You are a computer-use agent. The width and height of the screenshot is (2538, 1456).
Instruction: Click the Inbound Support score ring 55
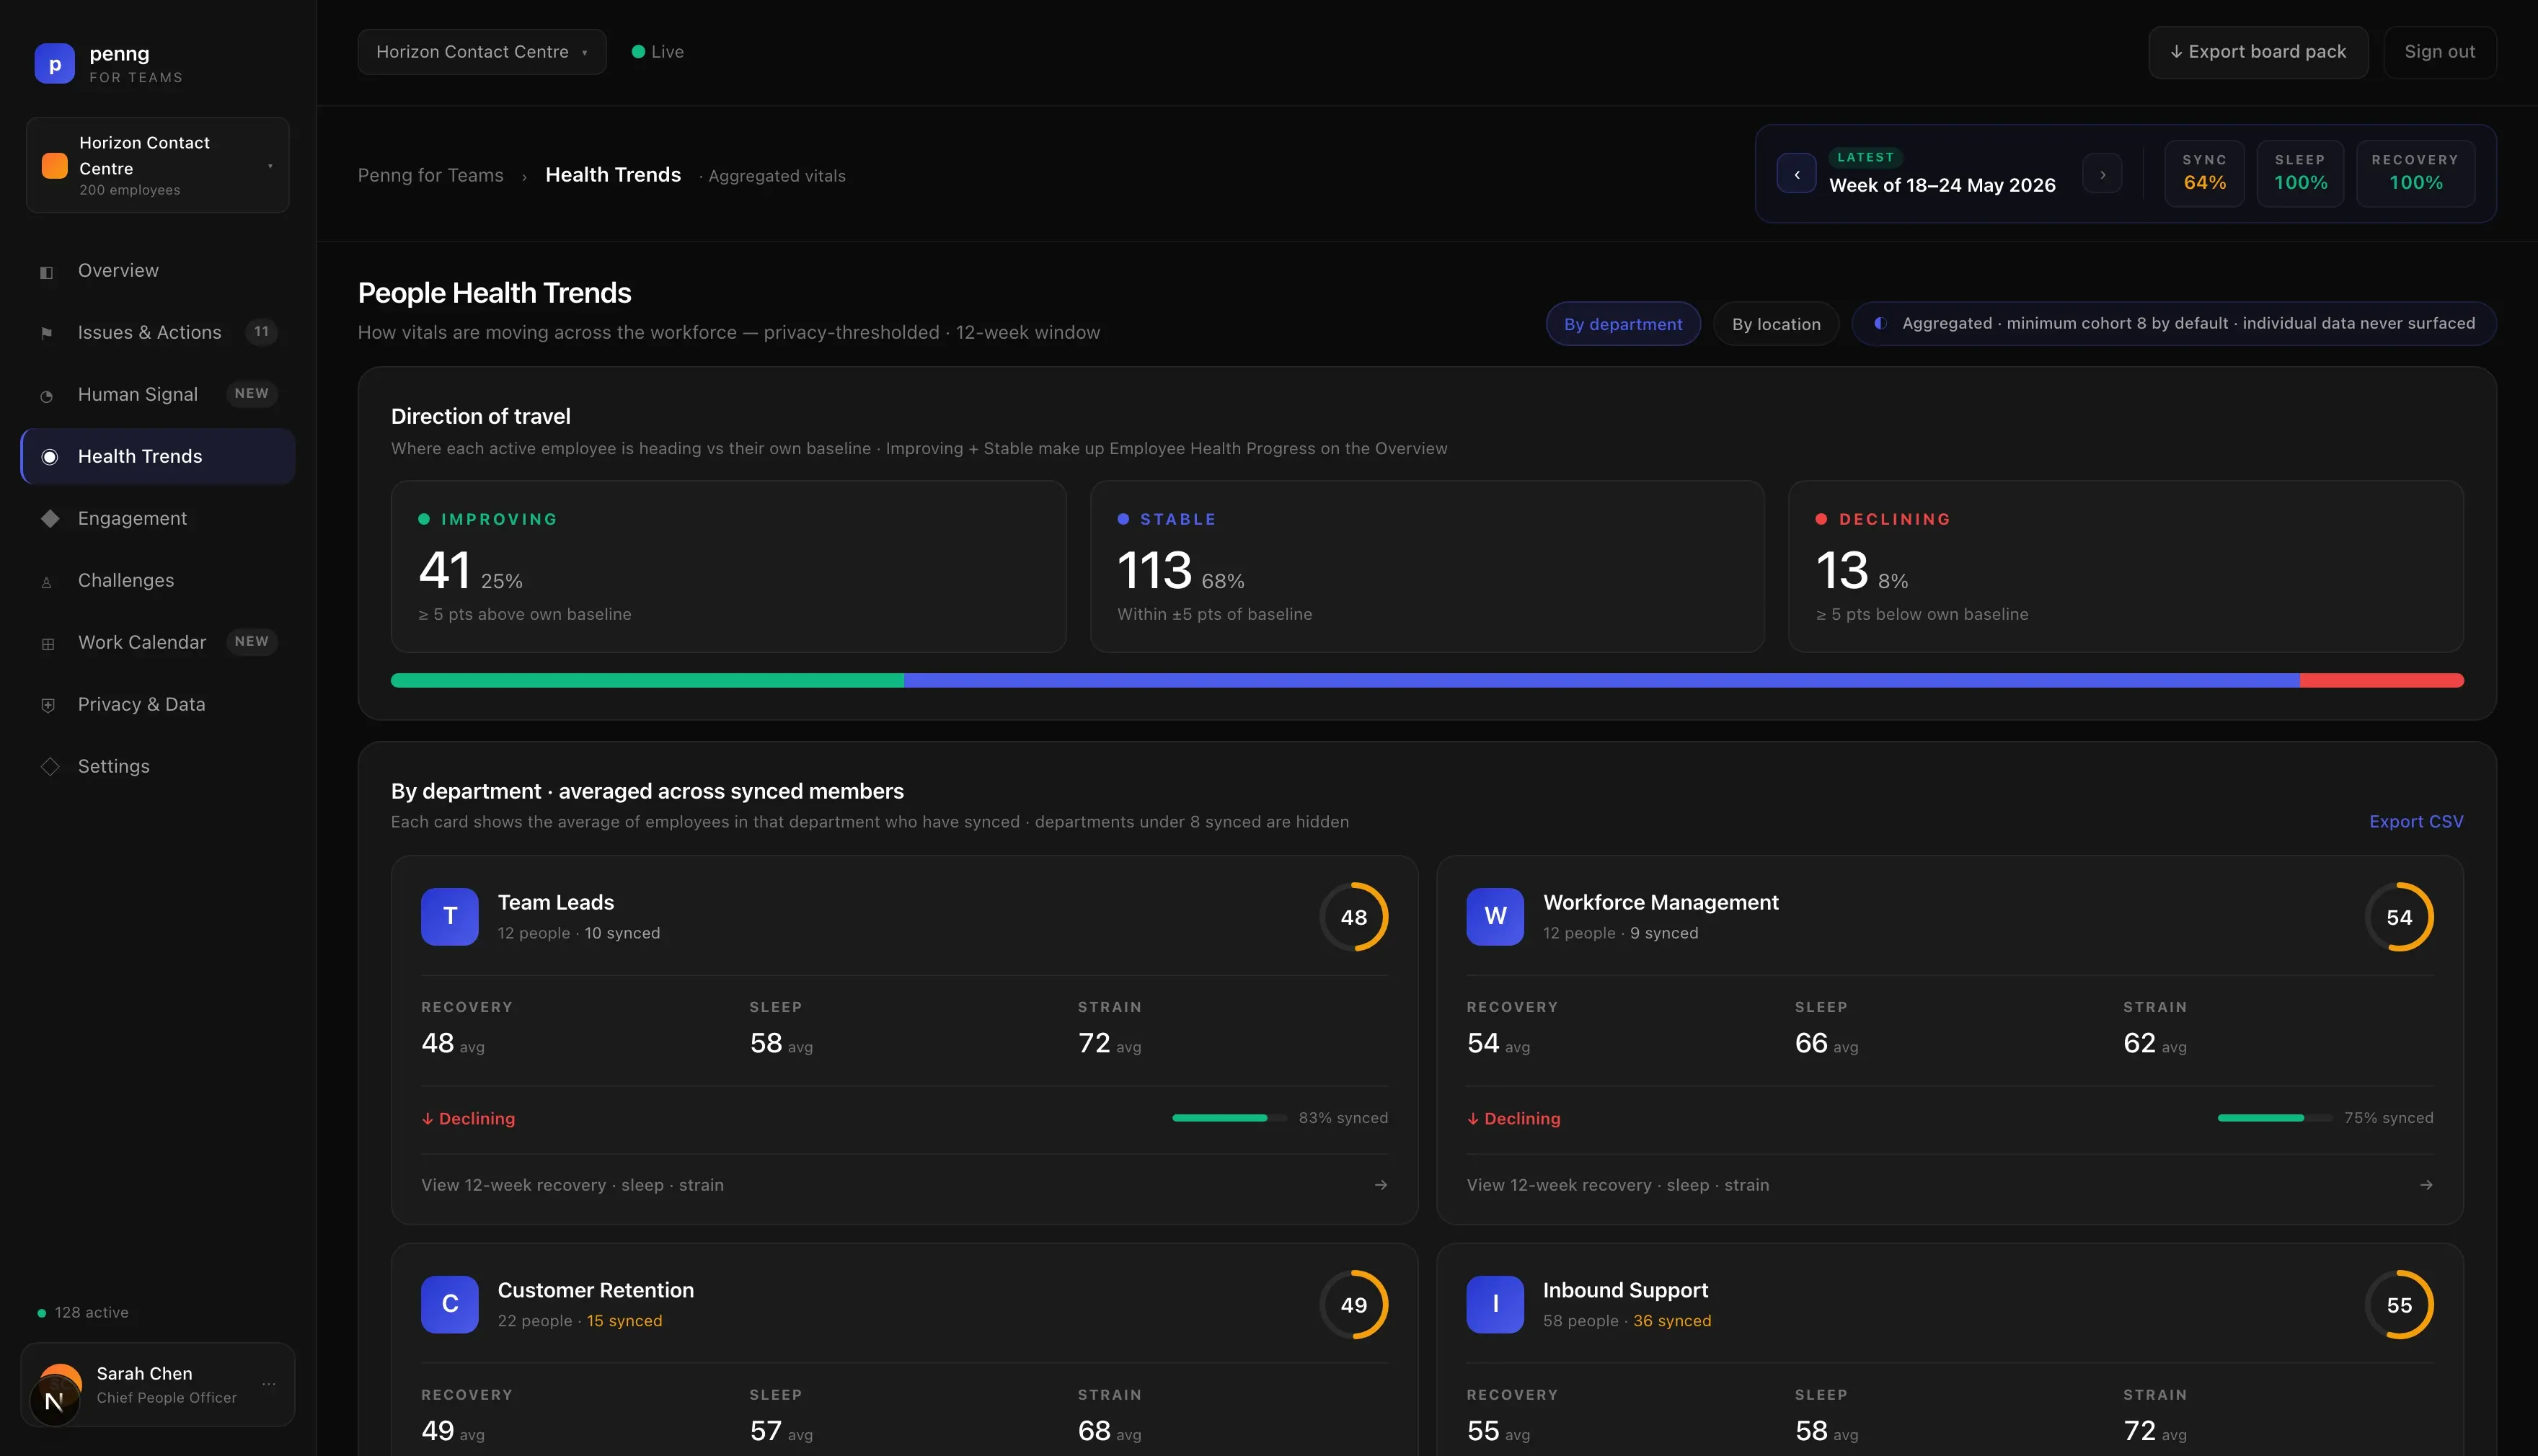(2399, 1305)
